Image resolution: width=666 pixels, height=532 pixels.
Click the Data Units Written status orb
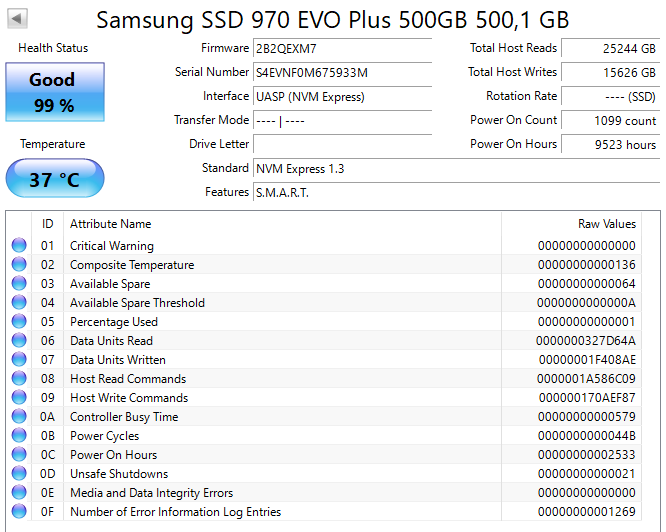click(x=19, y=360)
